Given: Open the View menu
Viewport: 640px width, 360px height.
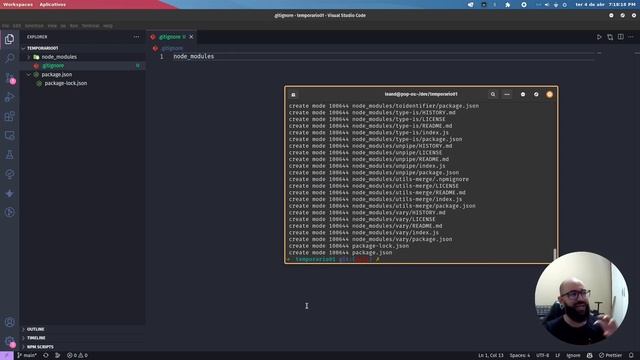Looking at the screenshot, I should coord(52,26).
